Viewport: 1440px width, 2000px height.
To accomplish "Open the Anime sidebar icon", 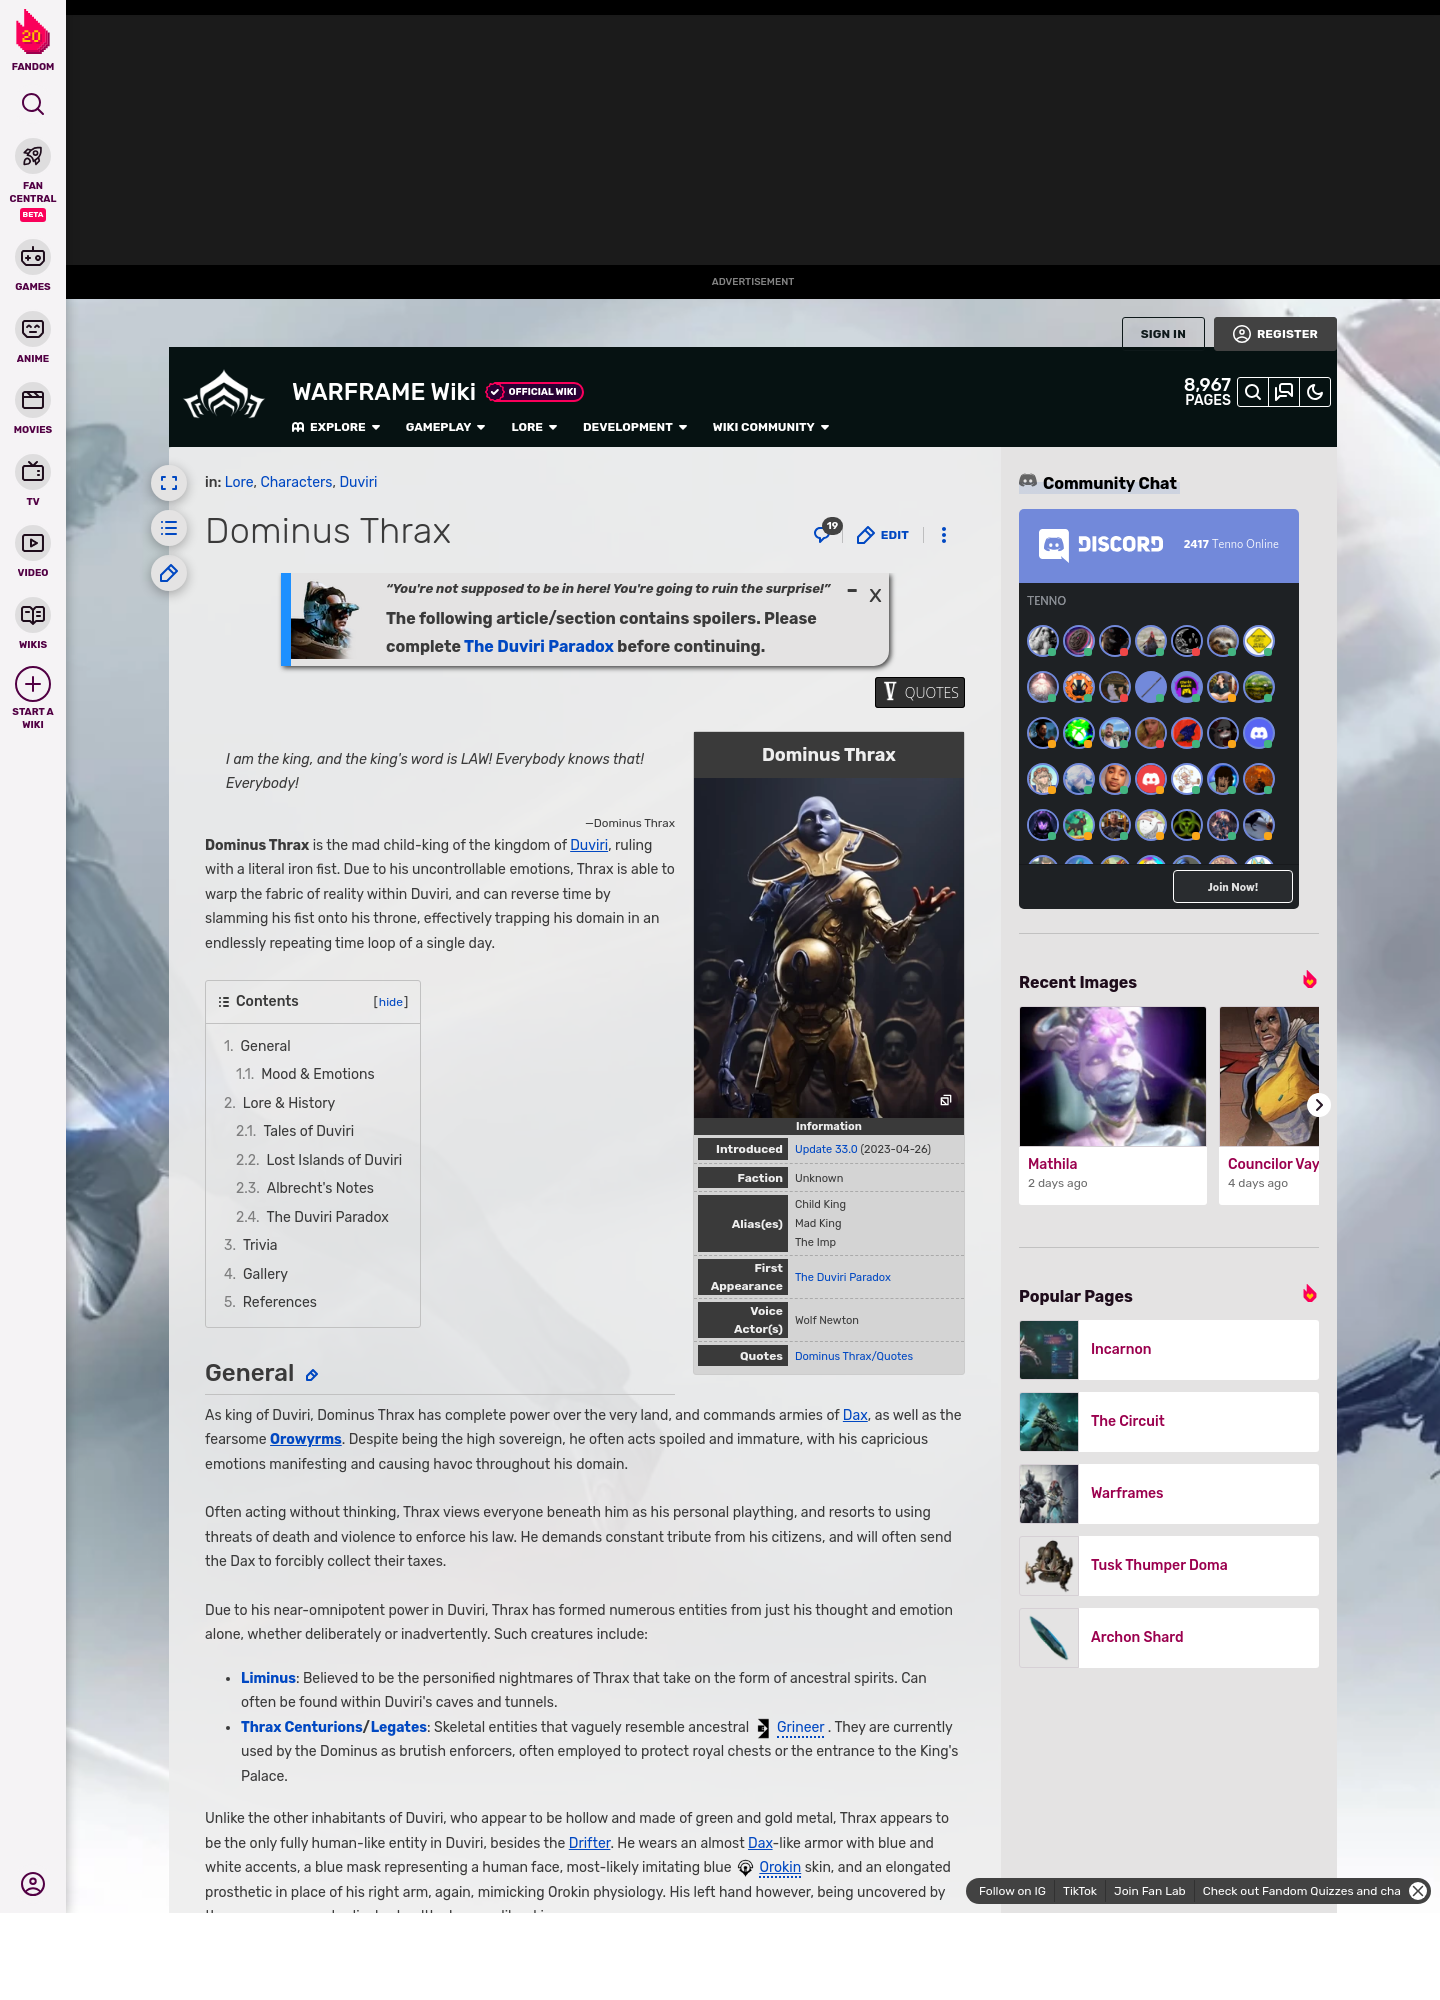I will (x=33, y=329).
